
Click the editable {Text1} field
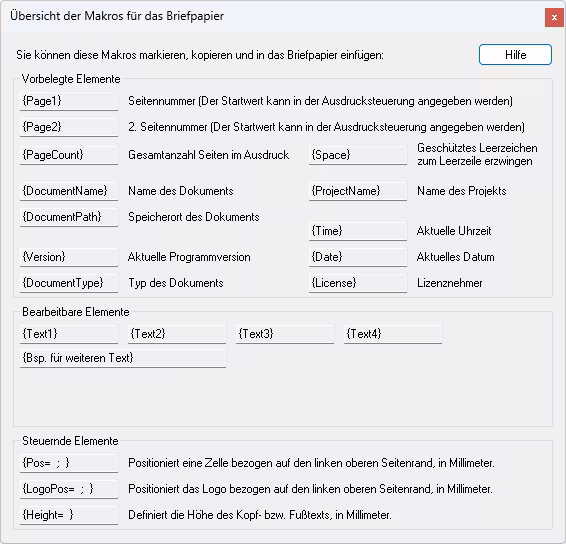(x=69, y=334)
